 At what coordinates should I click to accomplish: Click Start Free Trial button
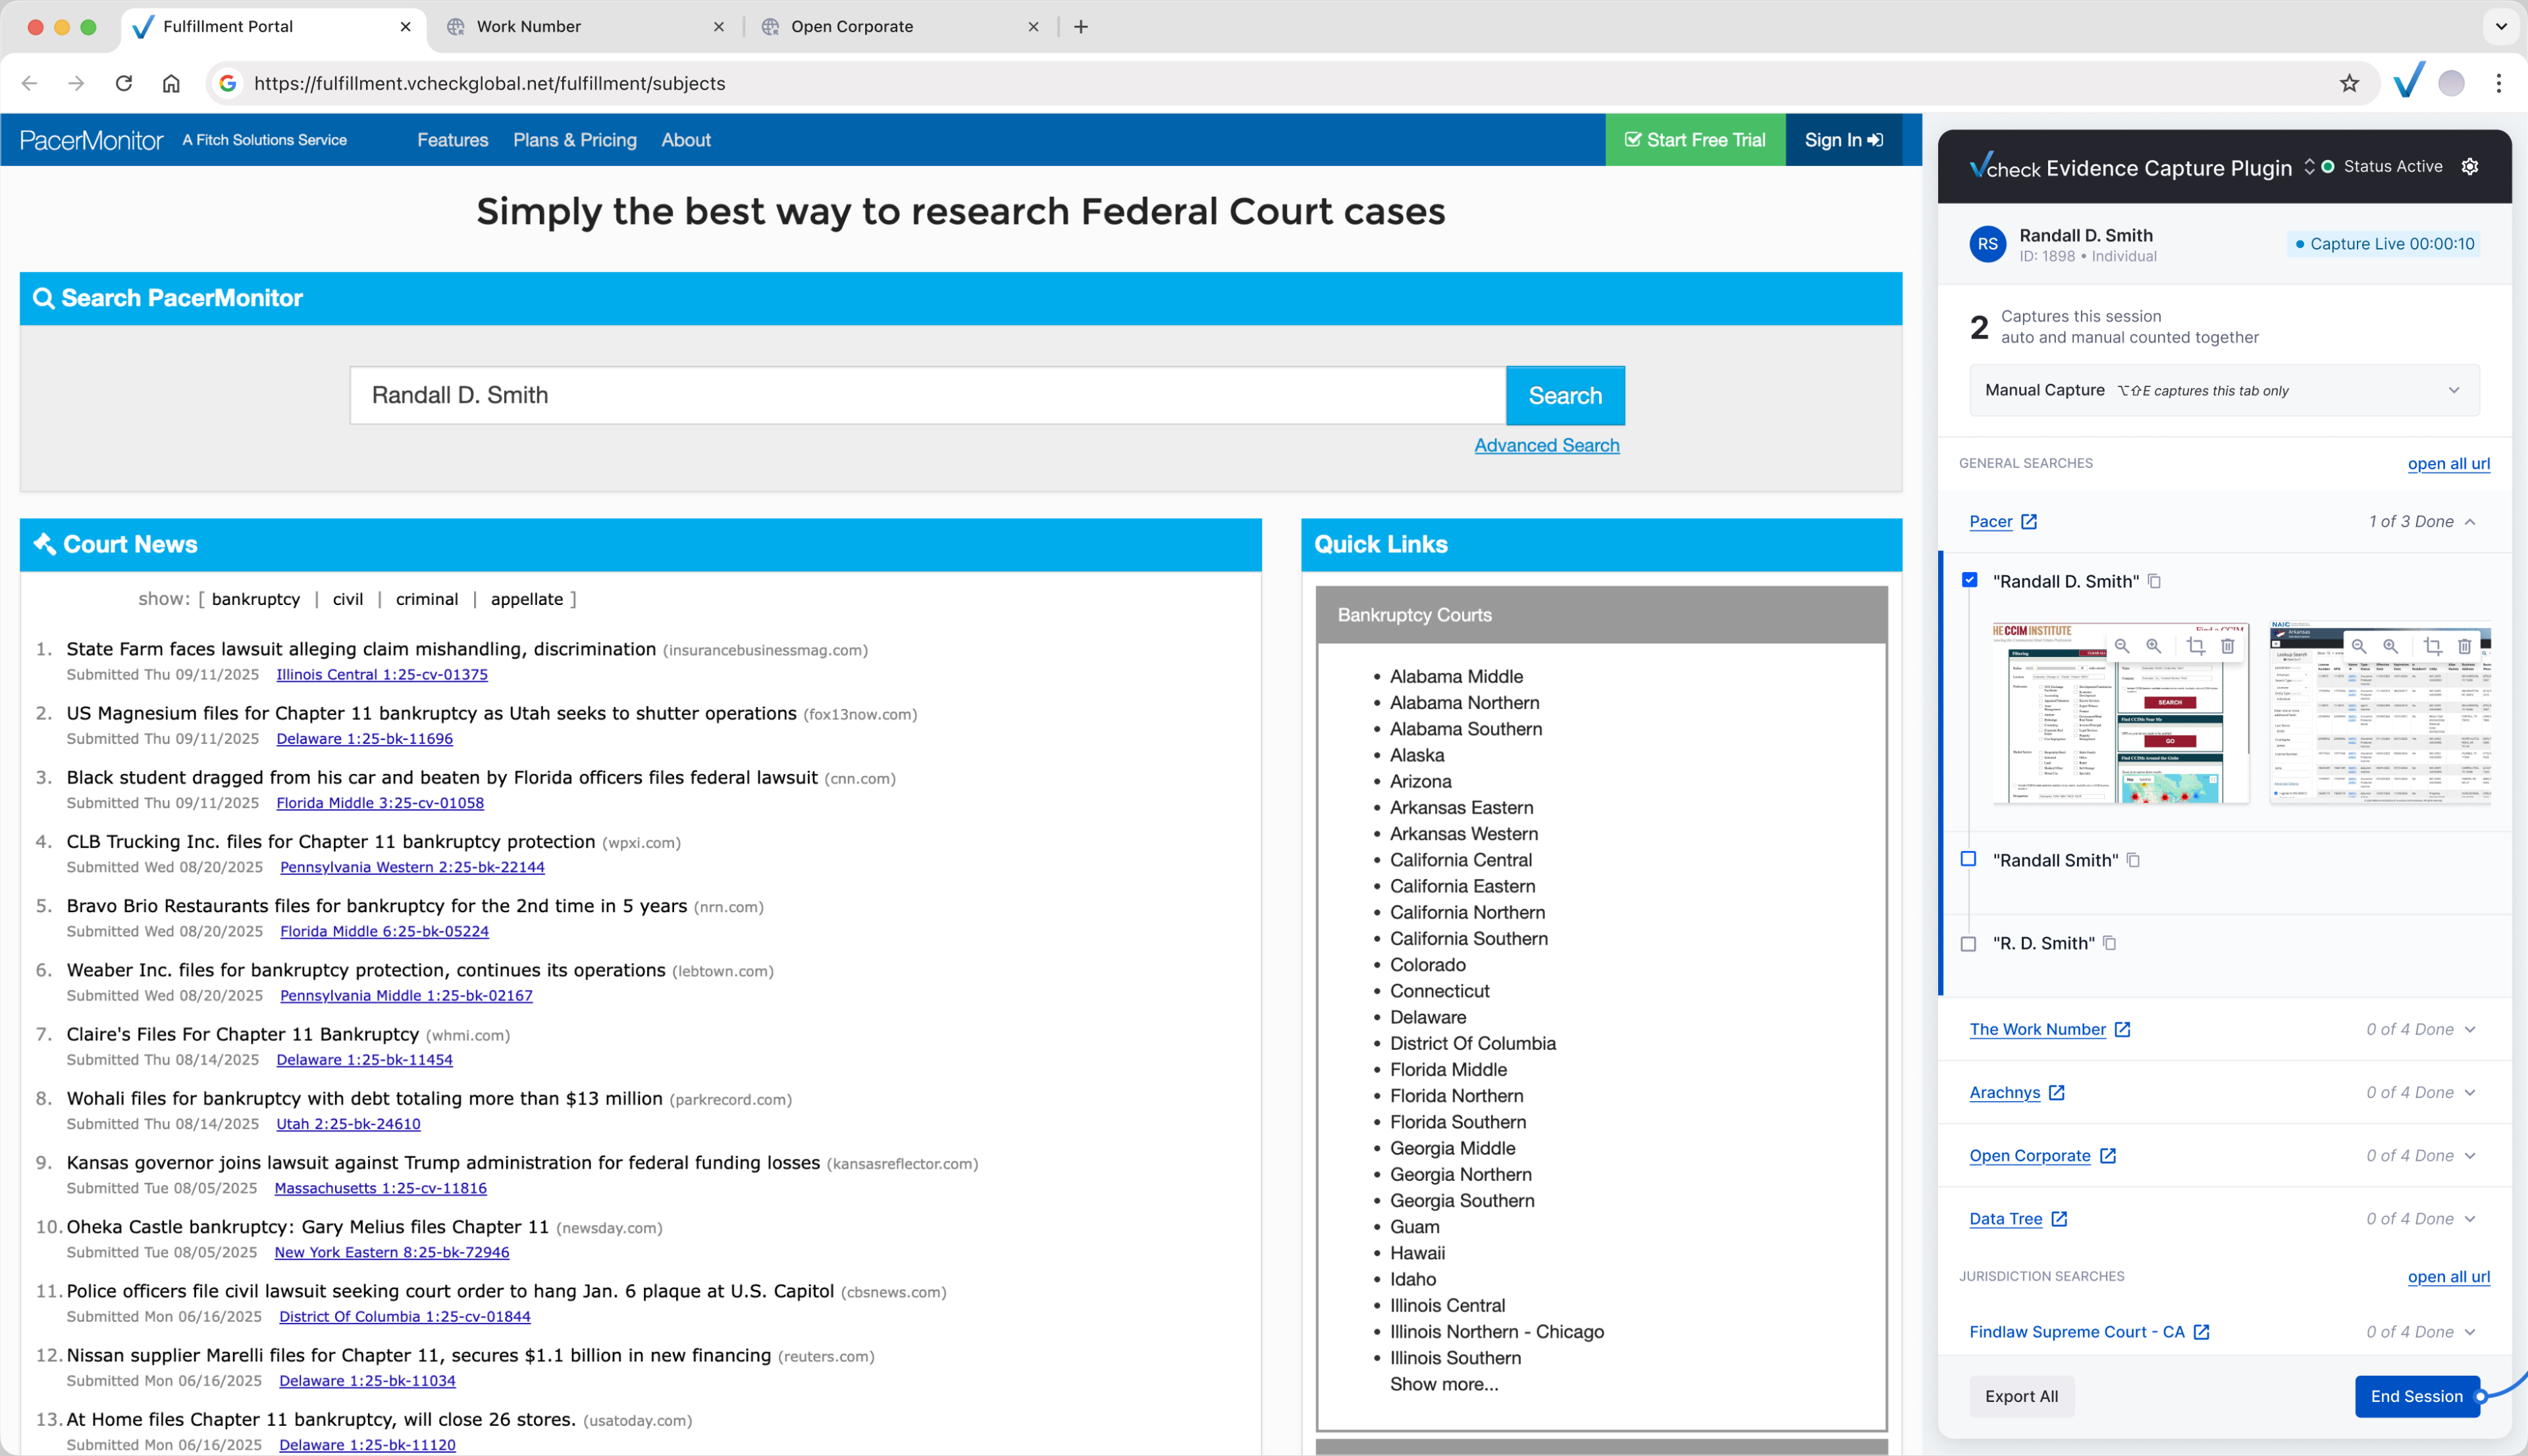(x=1695, y=140)
